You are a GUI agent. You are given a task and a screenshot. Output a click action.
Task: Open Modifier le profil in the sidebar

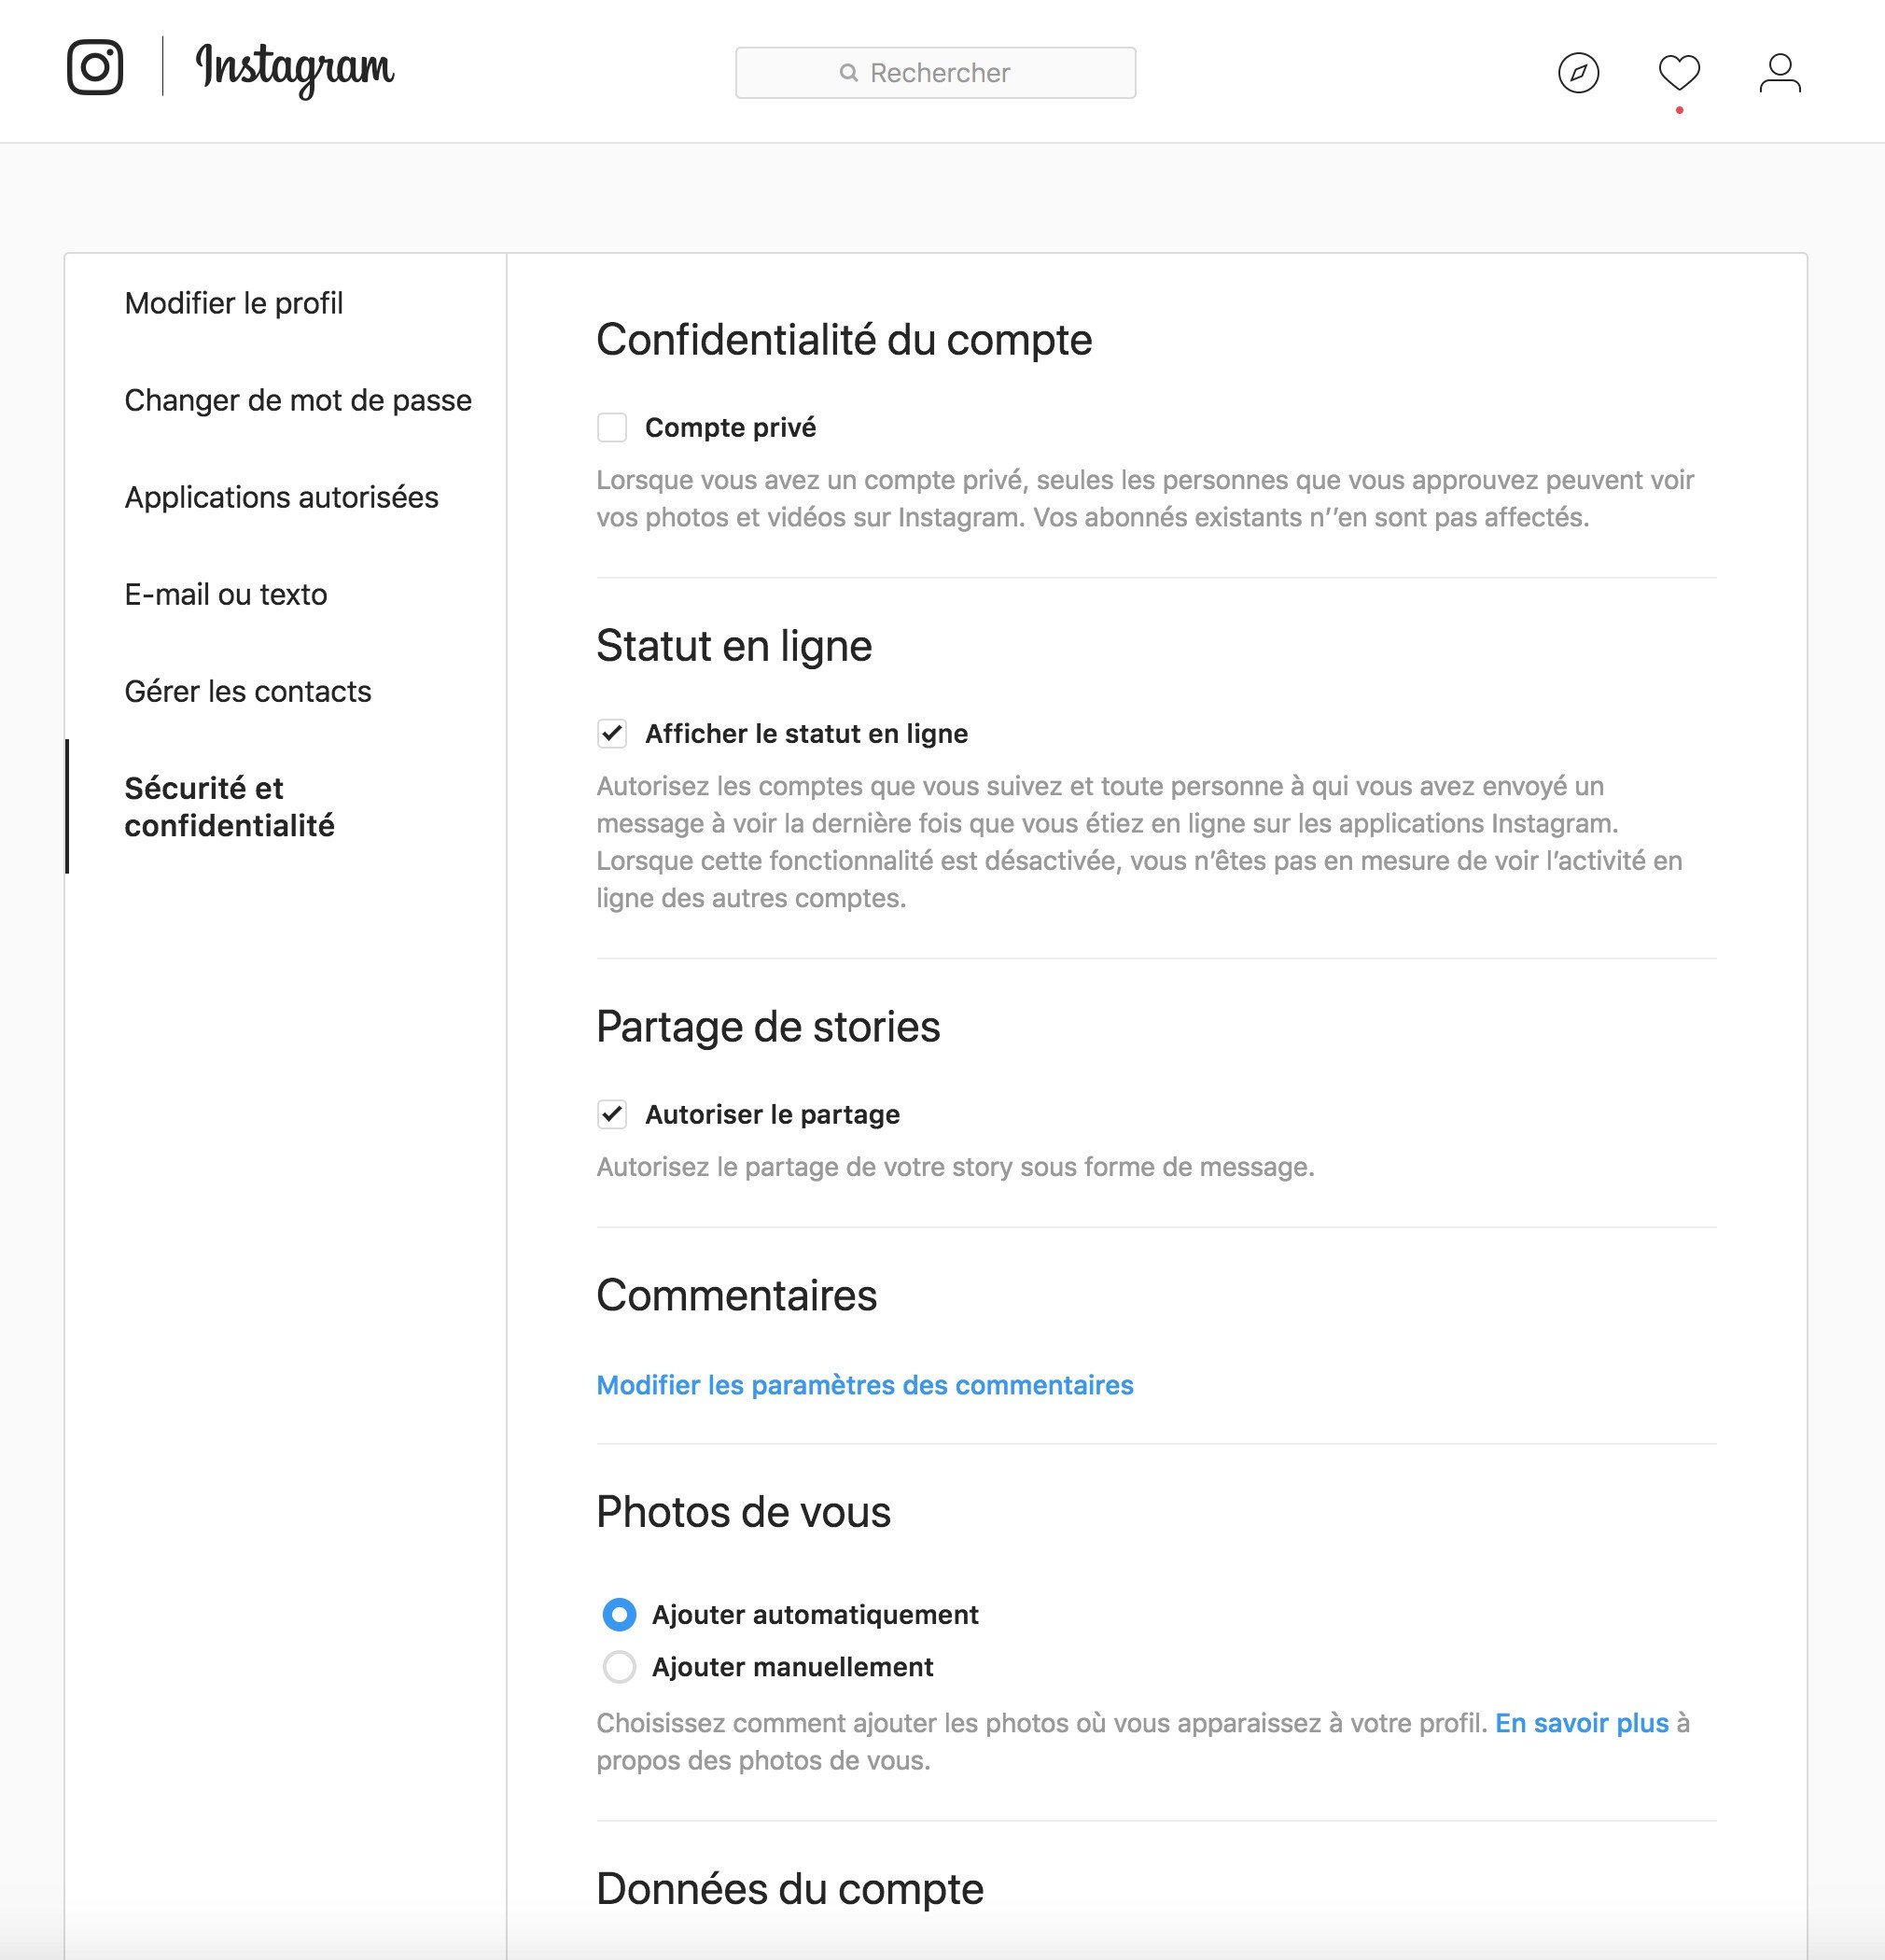coord(233,302)
